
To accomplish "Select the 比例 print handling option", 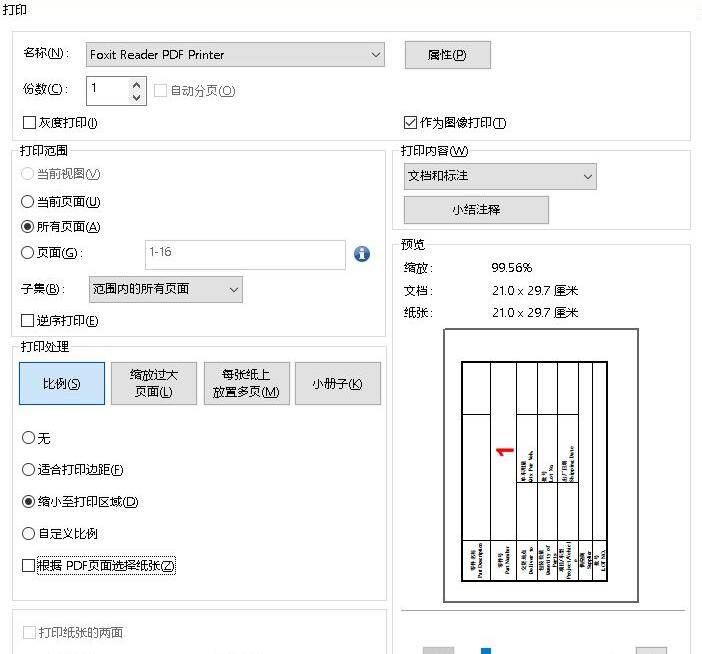I will [61, 384].
